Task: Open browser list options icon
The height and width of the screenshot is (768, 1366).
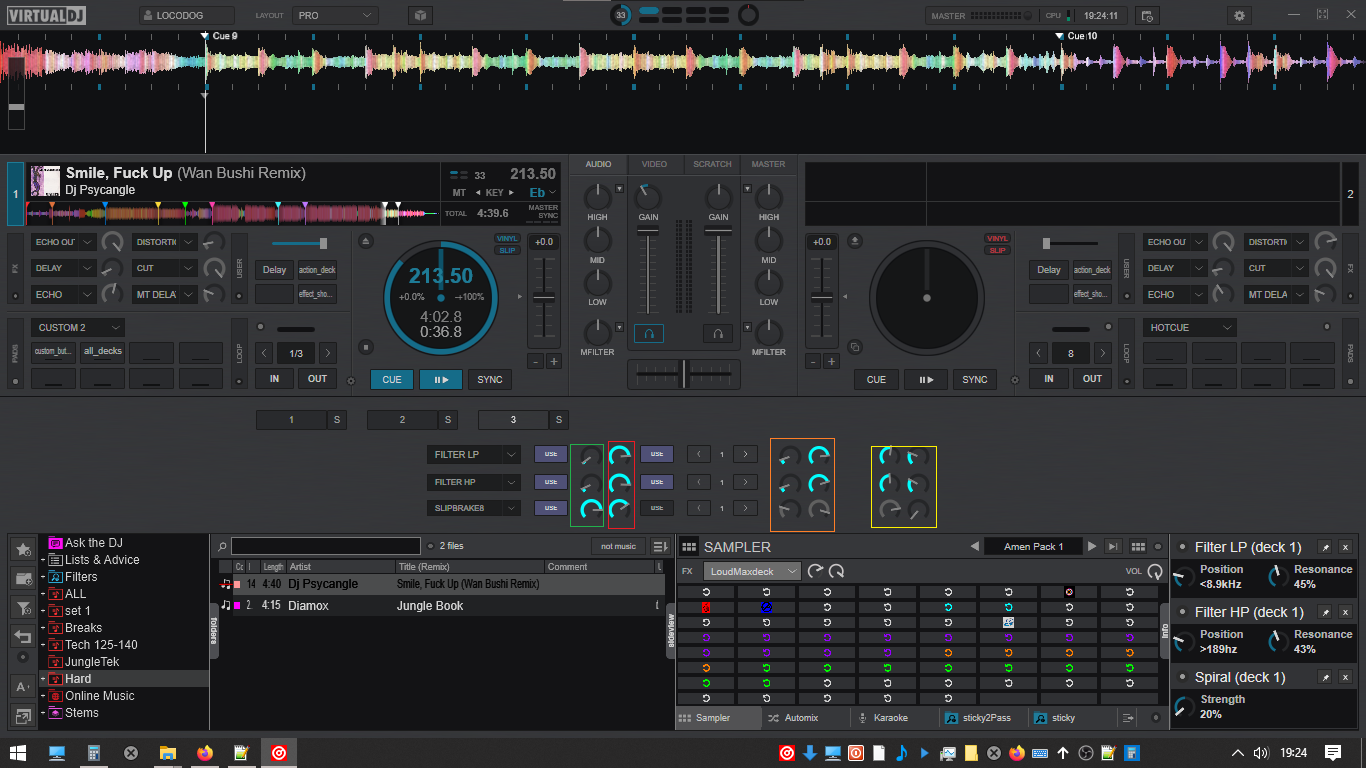Action: point(660,546)
